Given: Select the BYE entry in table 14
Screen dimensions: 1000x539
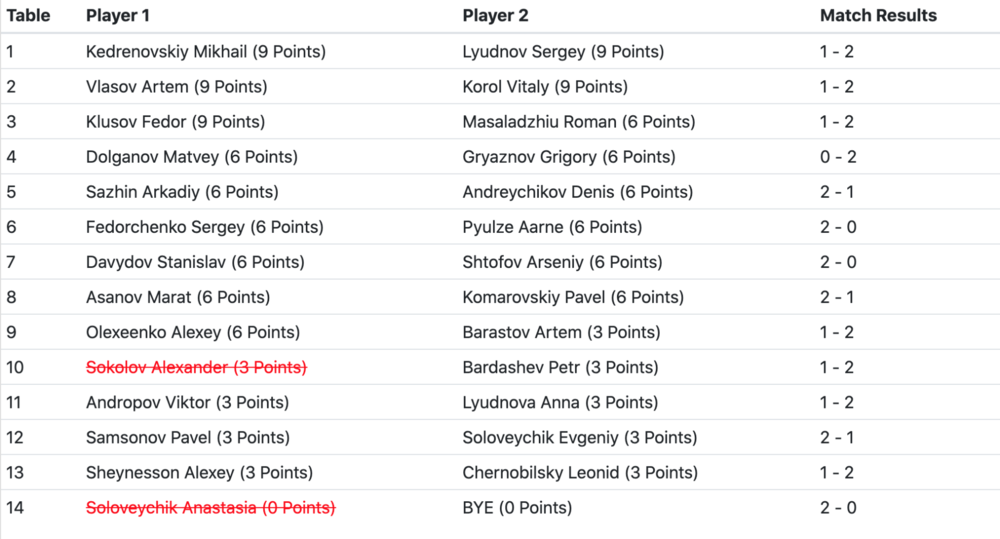Looking at the screenshot, I should (x=517, y=507).
